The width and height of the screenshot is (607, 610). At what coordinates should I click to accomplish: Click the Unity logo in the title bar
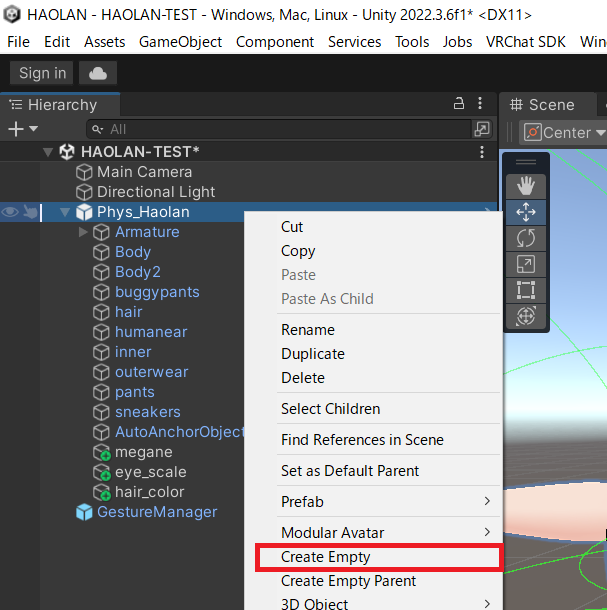click(12, 15)
